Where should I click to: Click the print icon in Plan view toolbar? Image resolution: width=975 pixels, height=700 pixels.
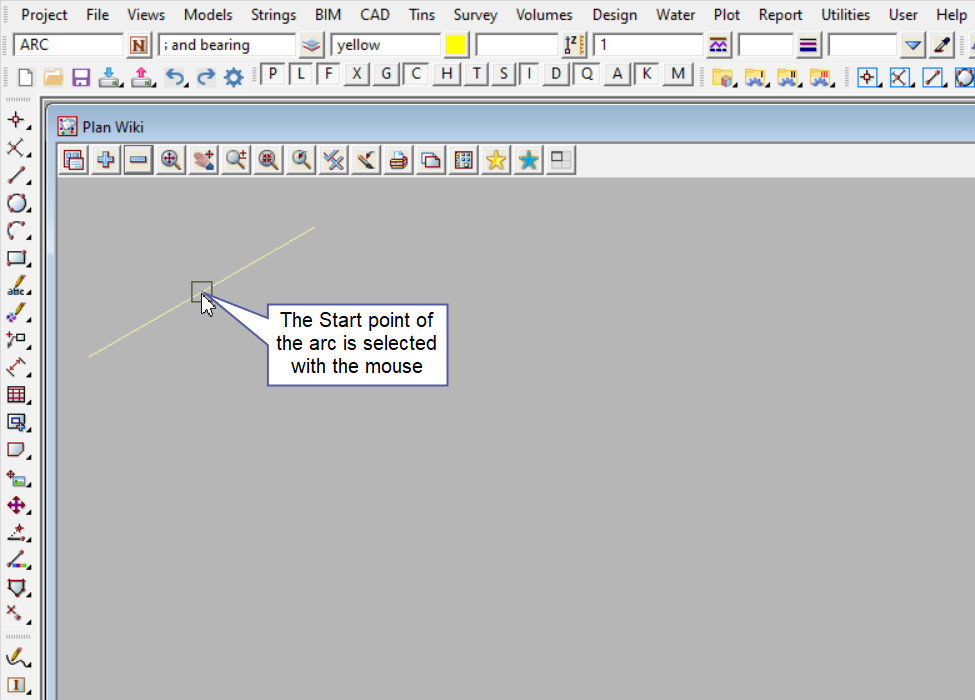click(399, 160)
